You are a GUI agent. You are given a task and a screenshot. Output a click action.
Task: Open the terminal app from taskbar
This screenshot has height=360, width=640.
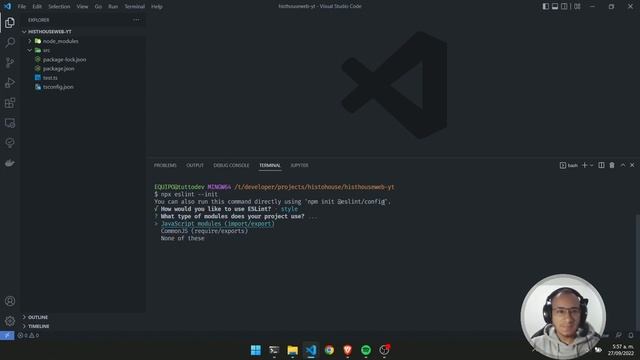pyautogui.click(x=274, y=350)
